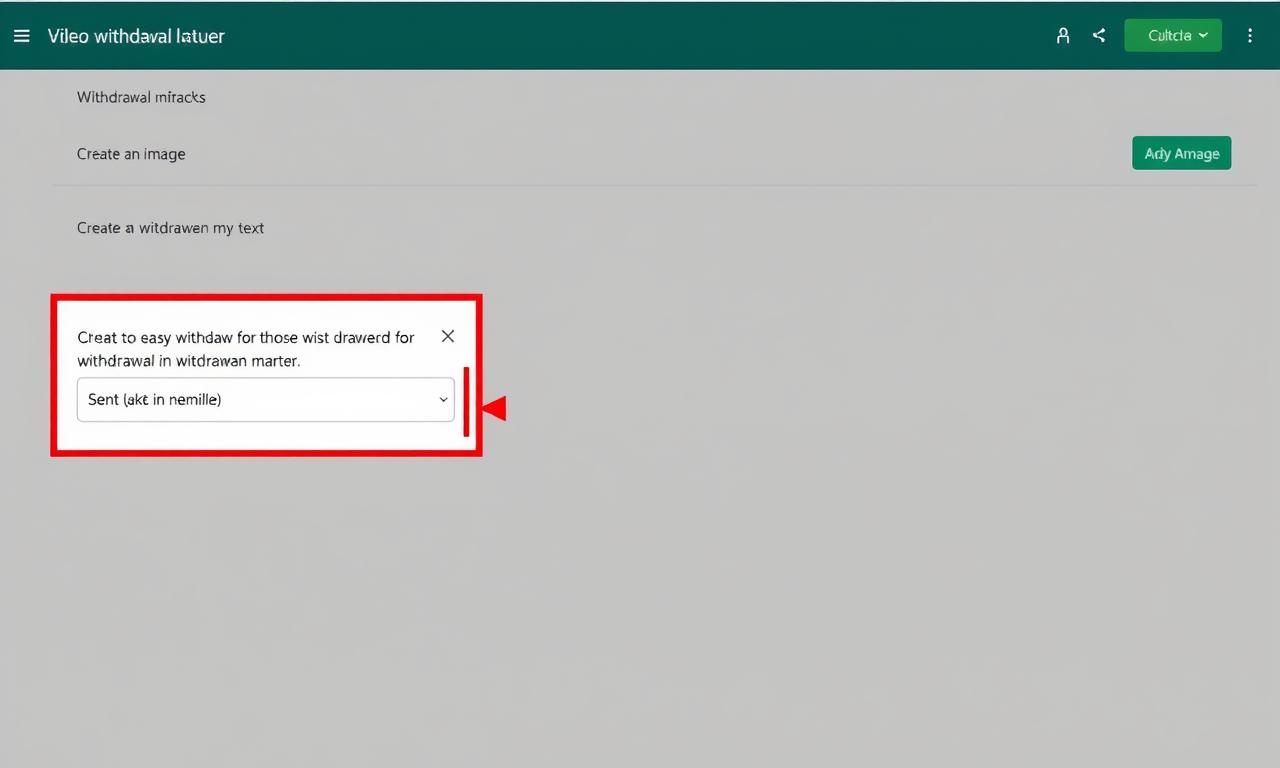This screenshot has width=1280, height=768.
Task: Open the vertical three-dot more options menu
Action: click(1250, 36)
